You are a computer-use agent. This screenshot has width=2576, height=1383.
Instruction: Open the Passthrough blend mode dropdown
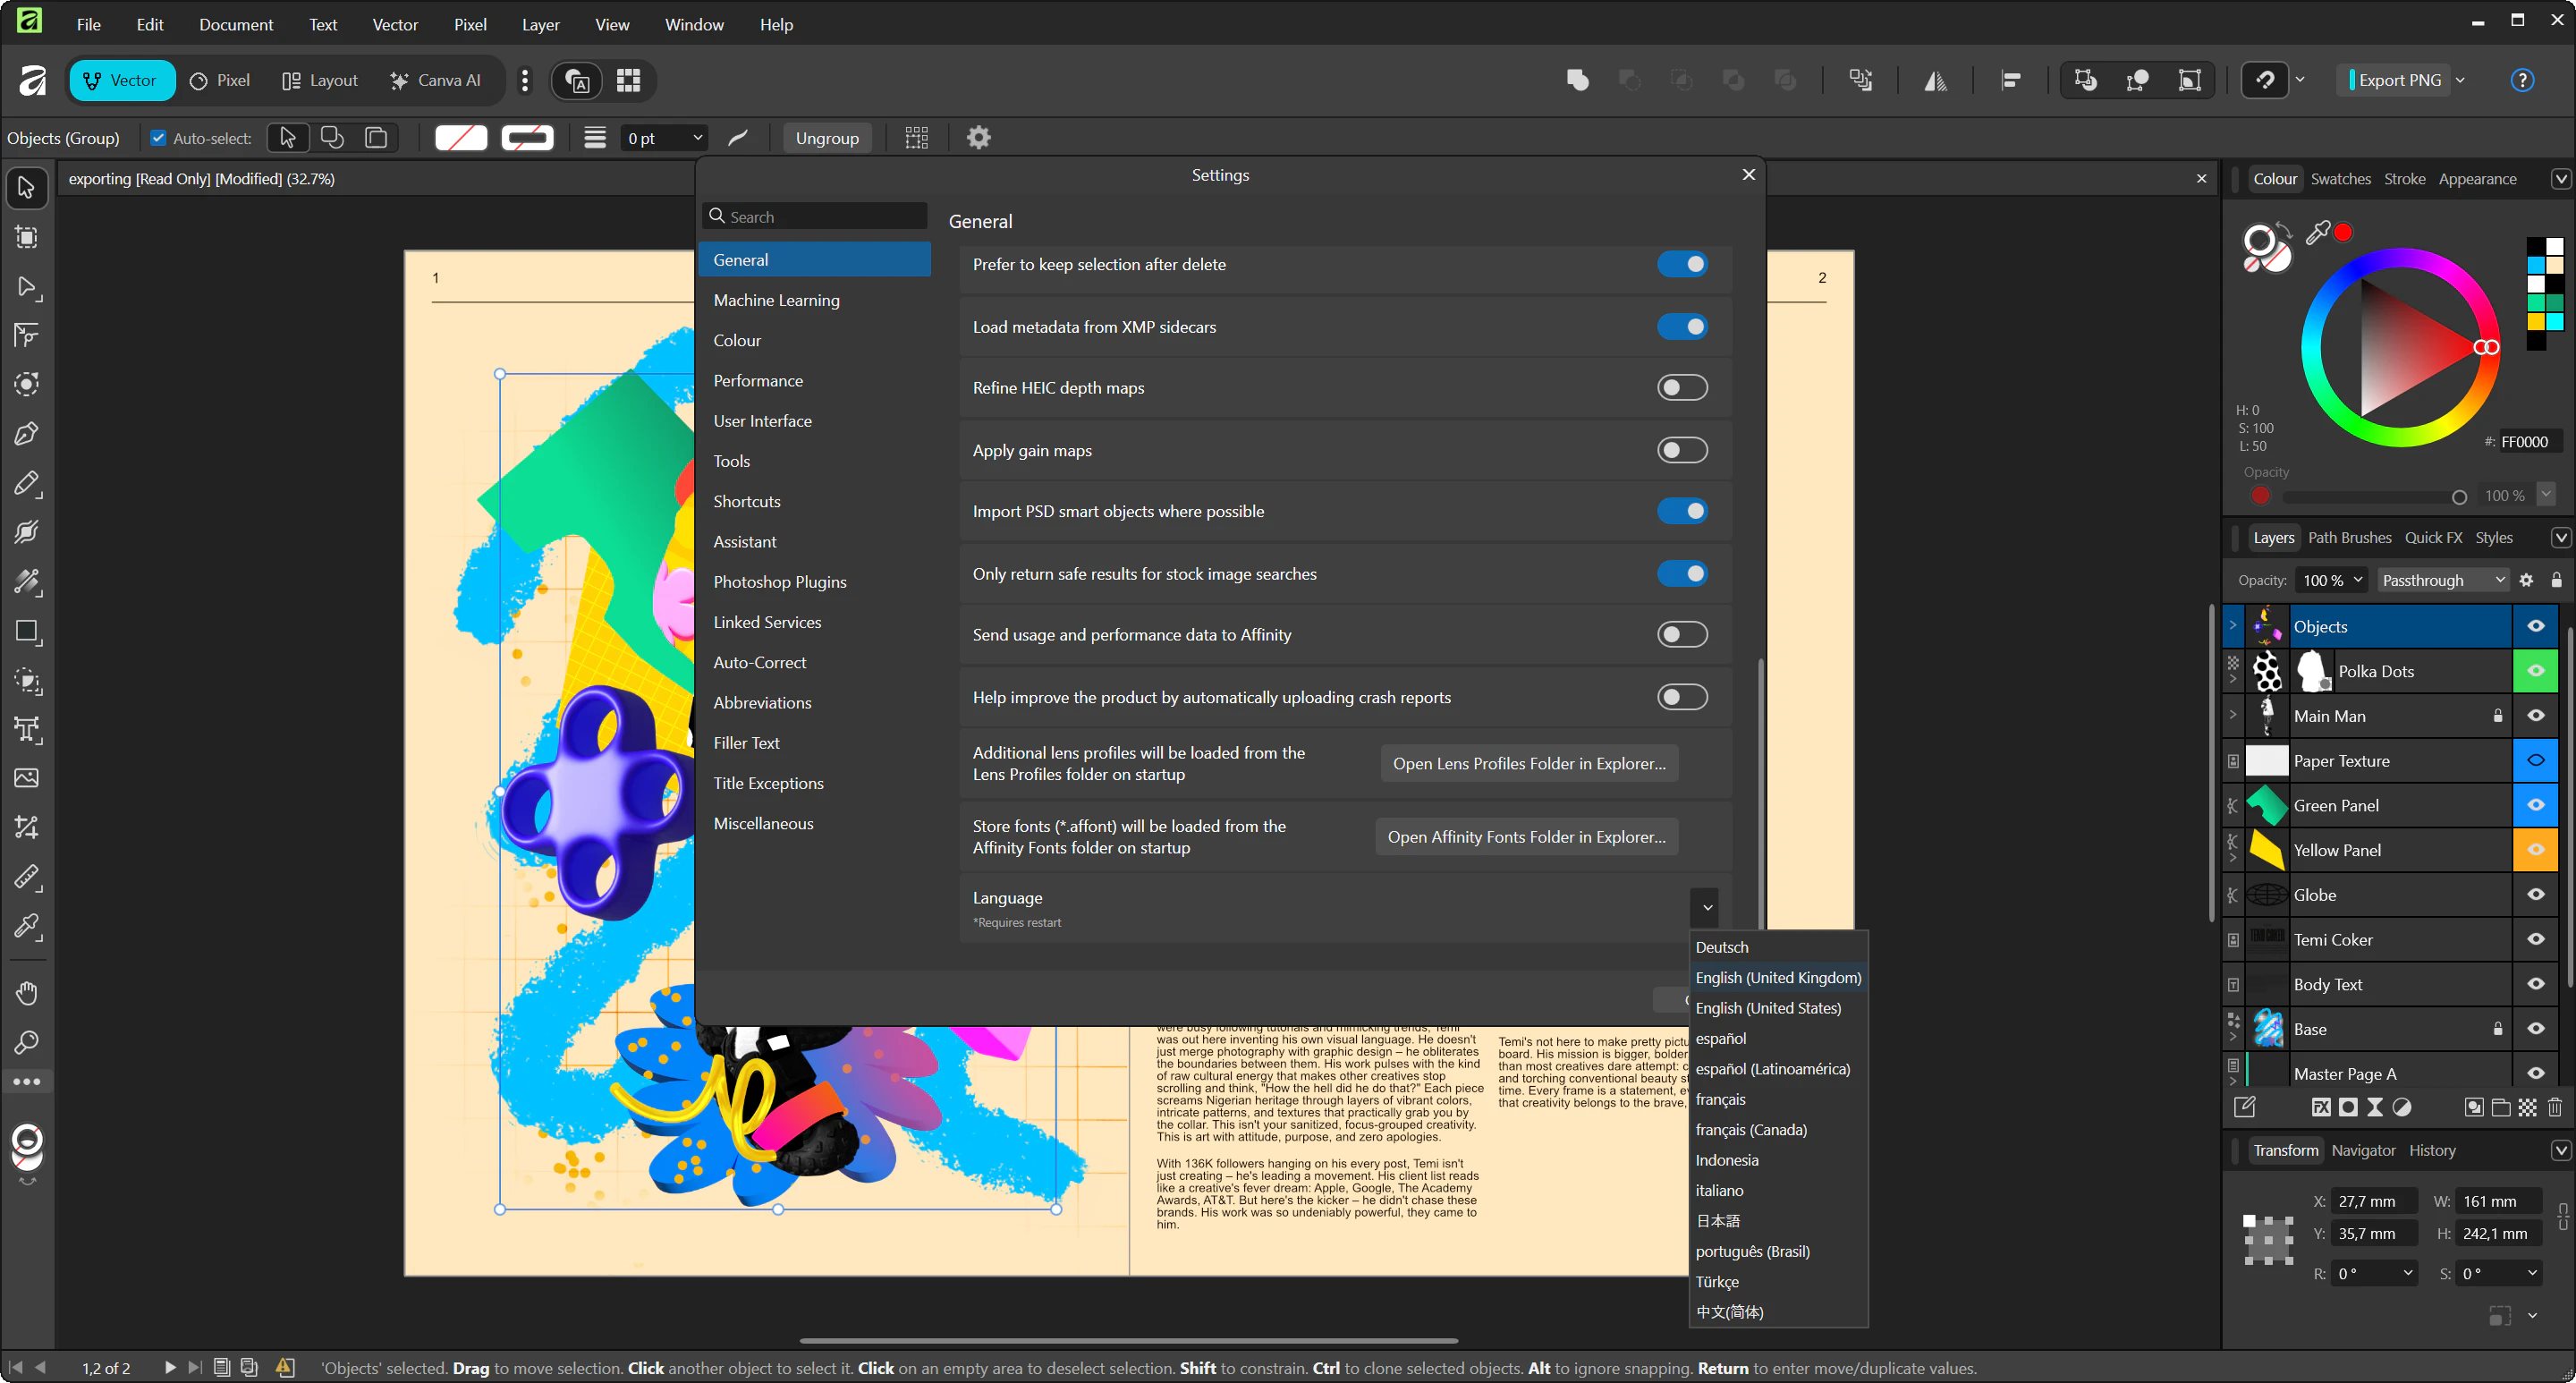[x=2442, y=580]
